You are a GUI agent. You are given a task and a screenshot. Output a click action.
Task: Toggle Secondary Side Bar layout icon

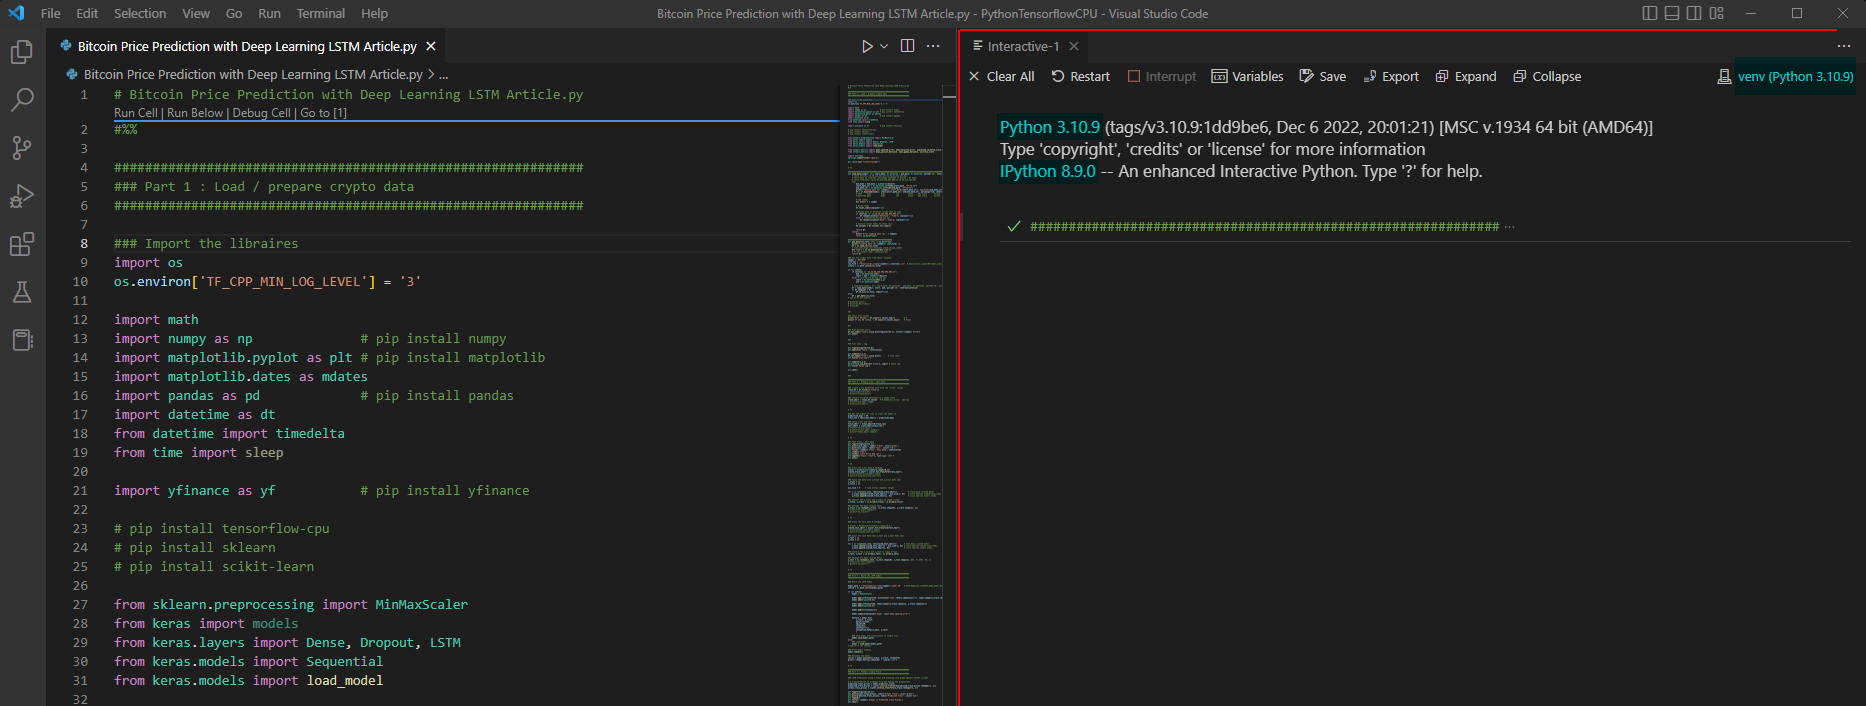[1694, 13]
